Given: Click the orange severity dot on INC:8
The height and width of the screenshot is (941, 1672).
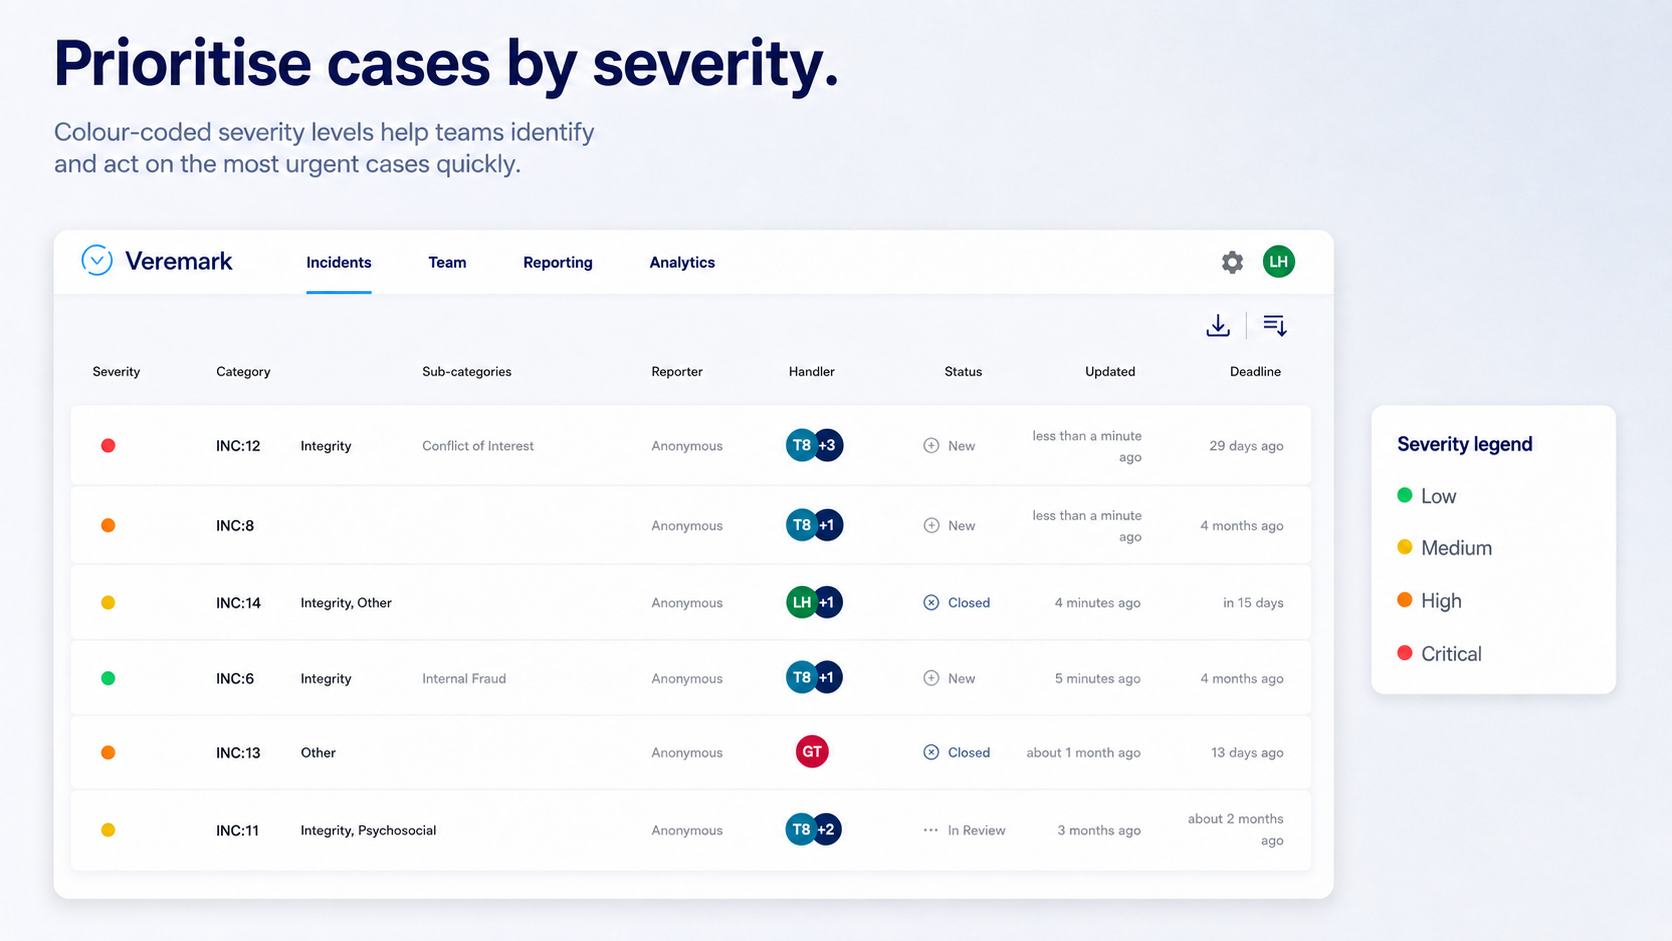Looking at the screenshot, I should tap(108, 525).
